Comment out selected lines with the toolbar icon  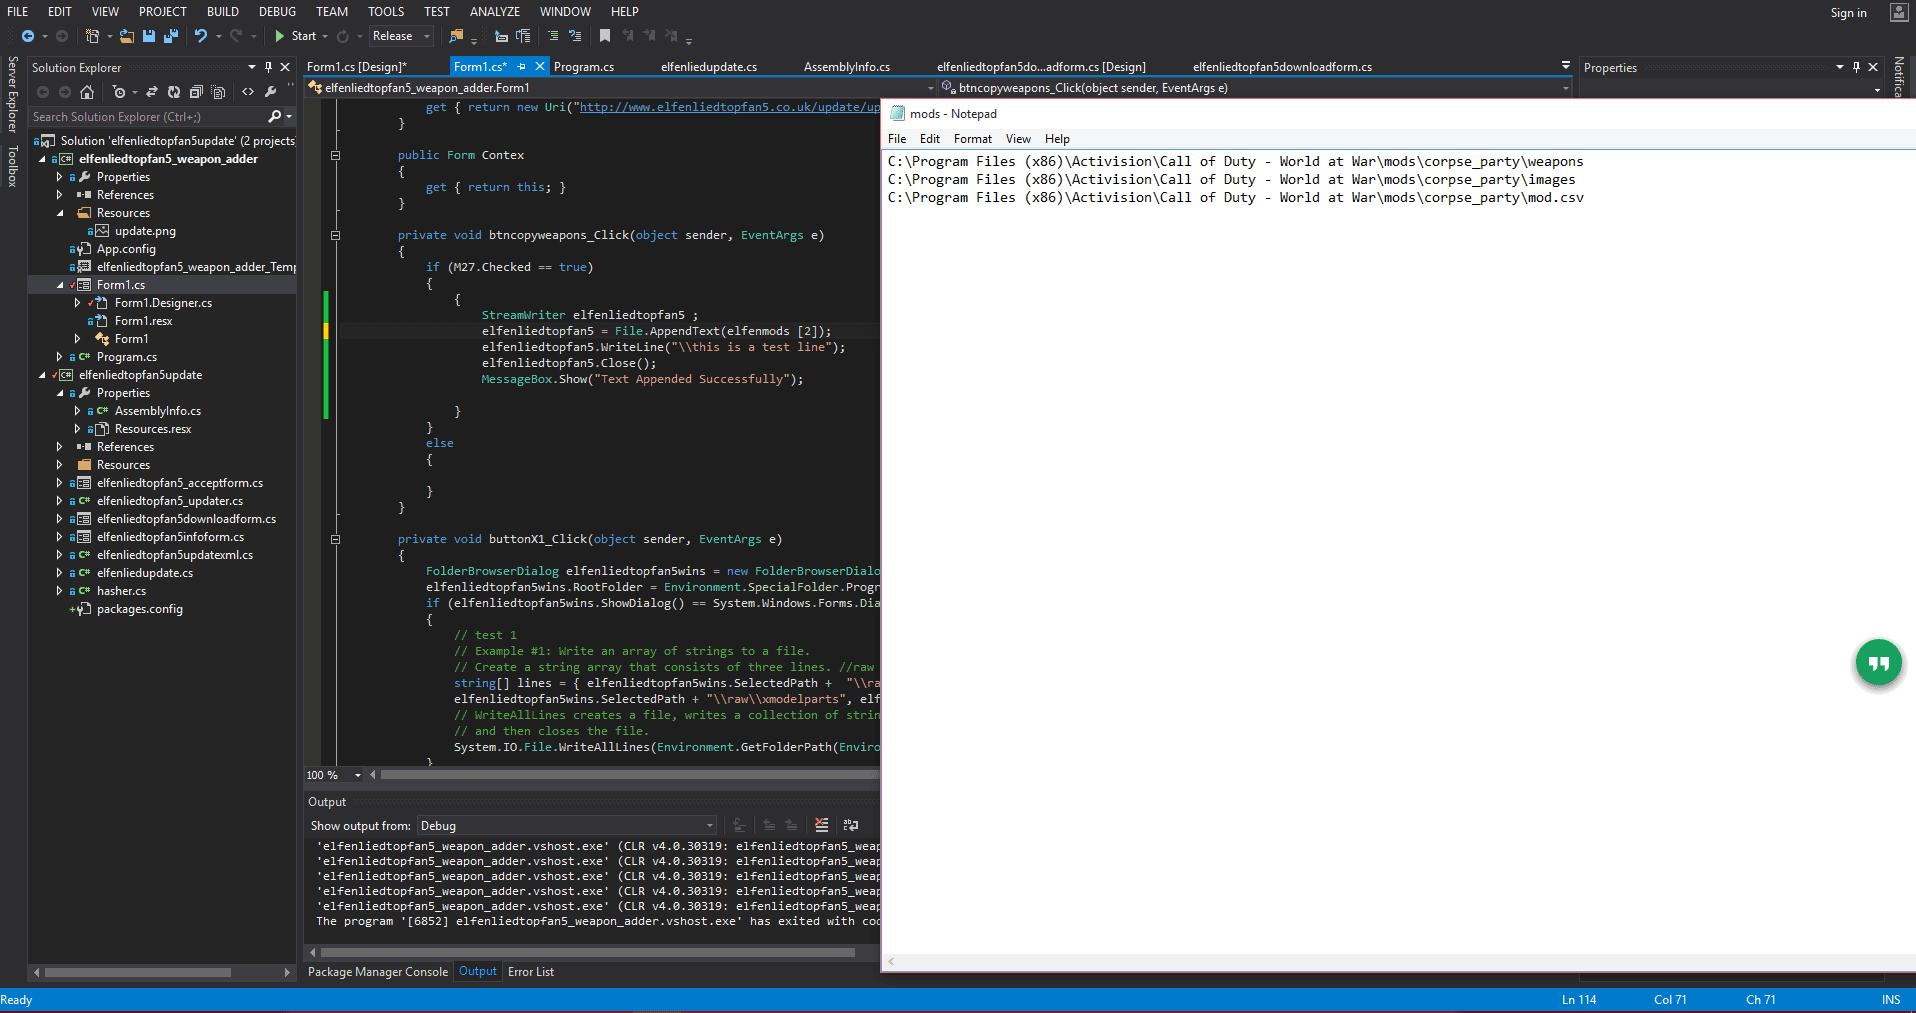553,36
